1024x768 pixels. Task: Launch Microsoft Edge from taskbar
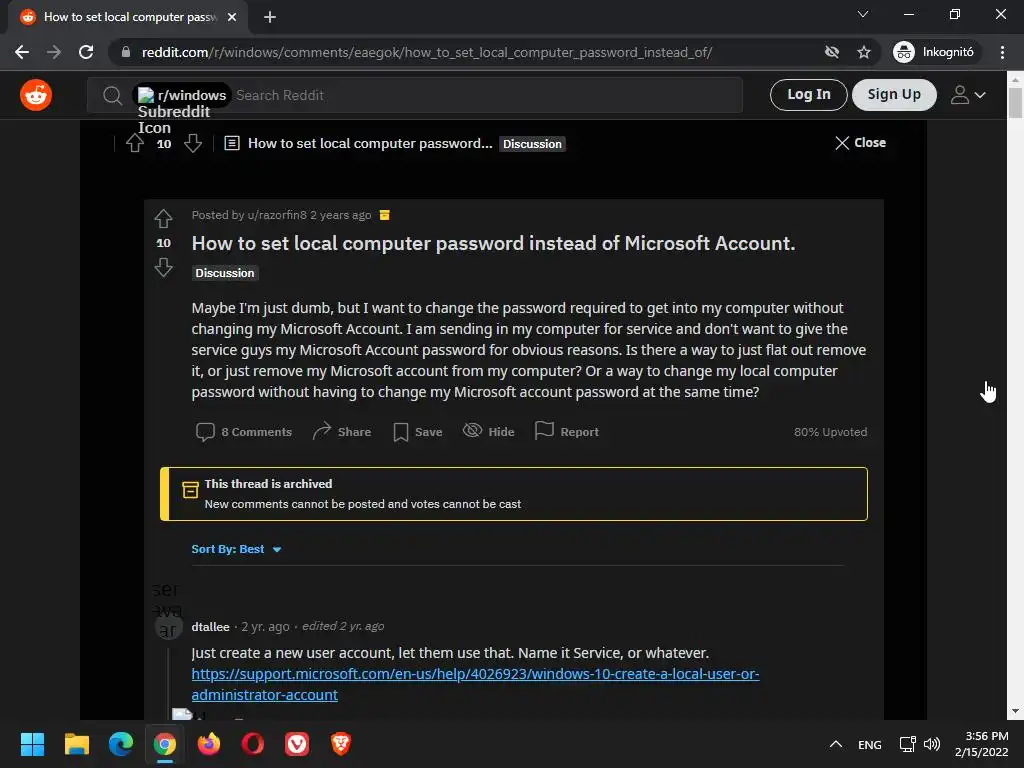(x=120, y=744)
